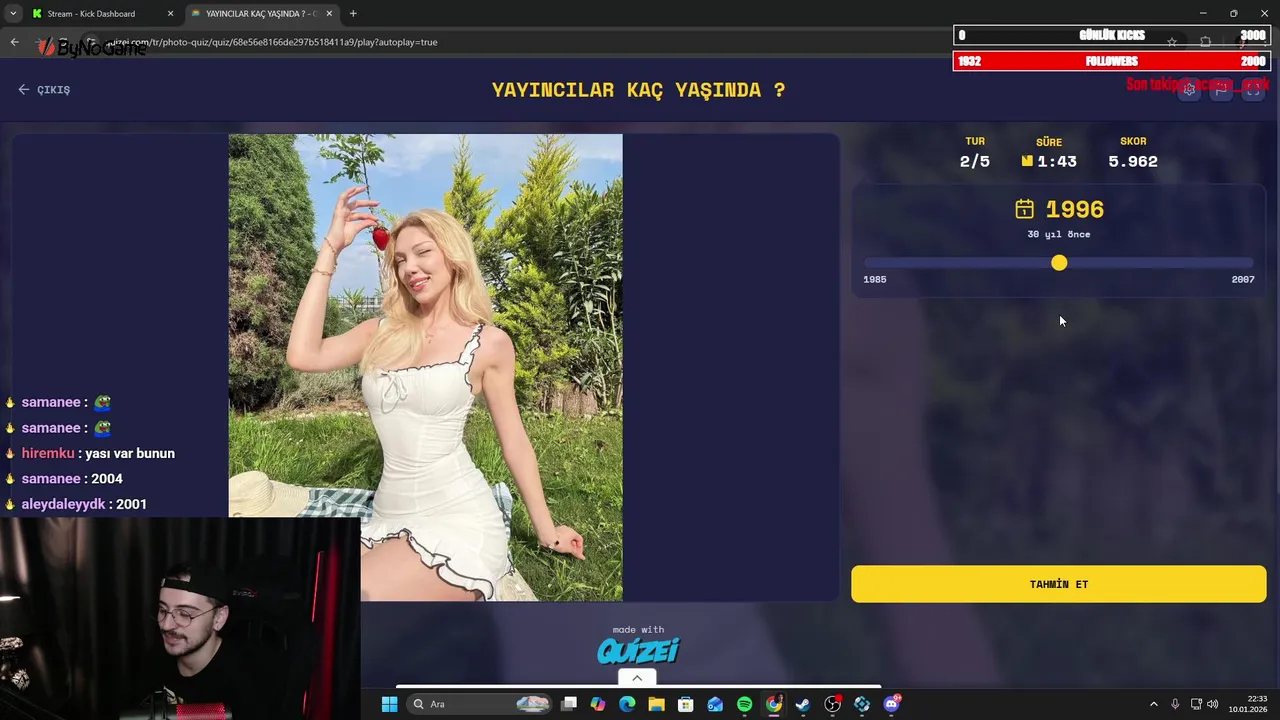Viewport: 1280px width, 720px height.
Task: Show hidden system tray icons
Action: (1153, 704)
